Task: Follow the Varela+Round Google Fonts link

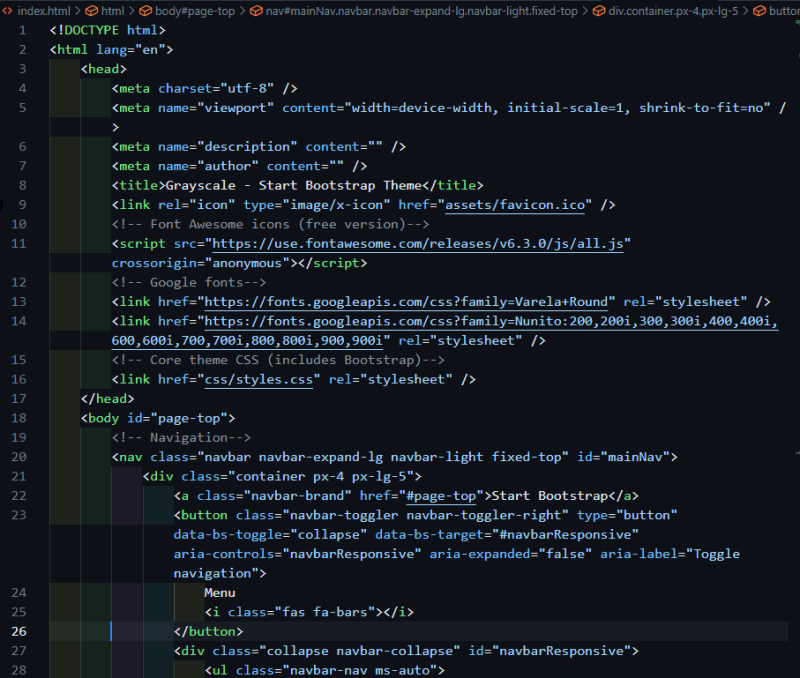Action: coord(406,302)
